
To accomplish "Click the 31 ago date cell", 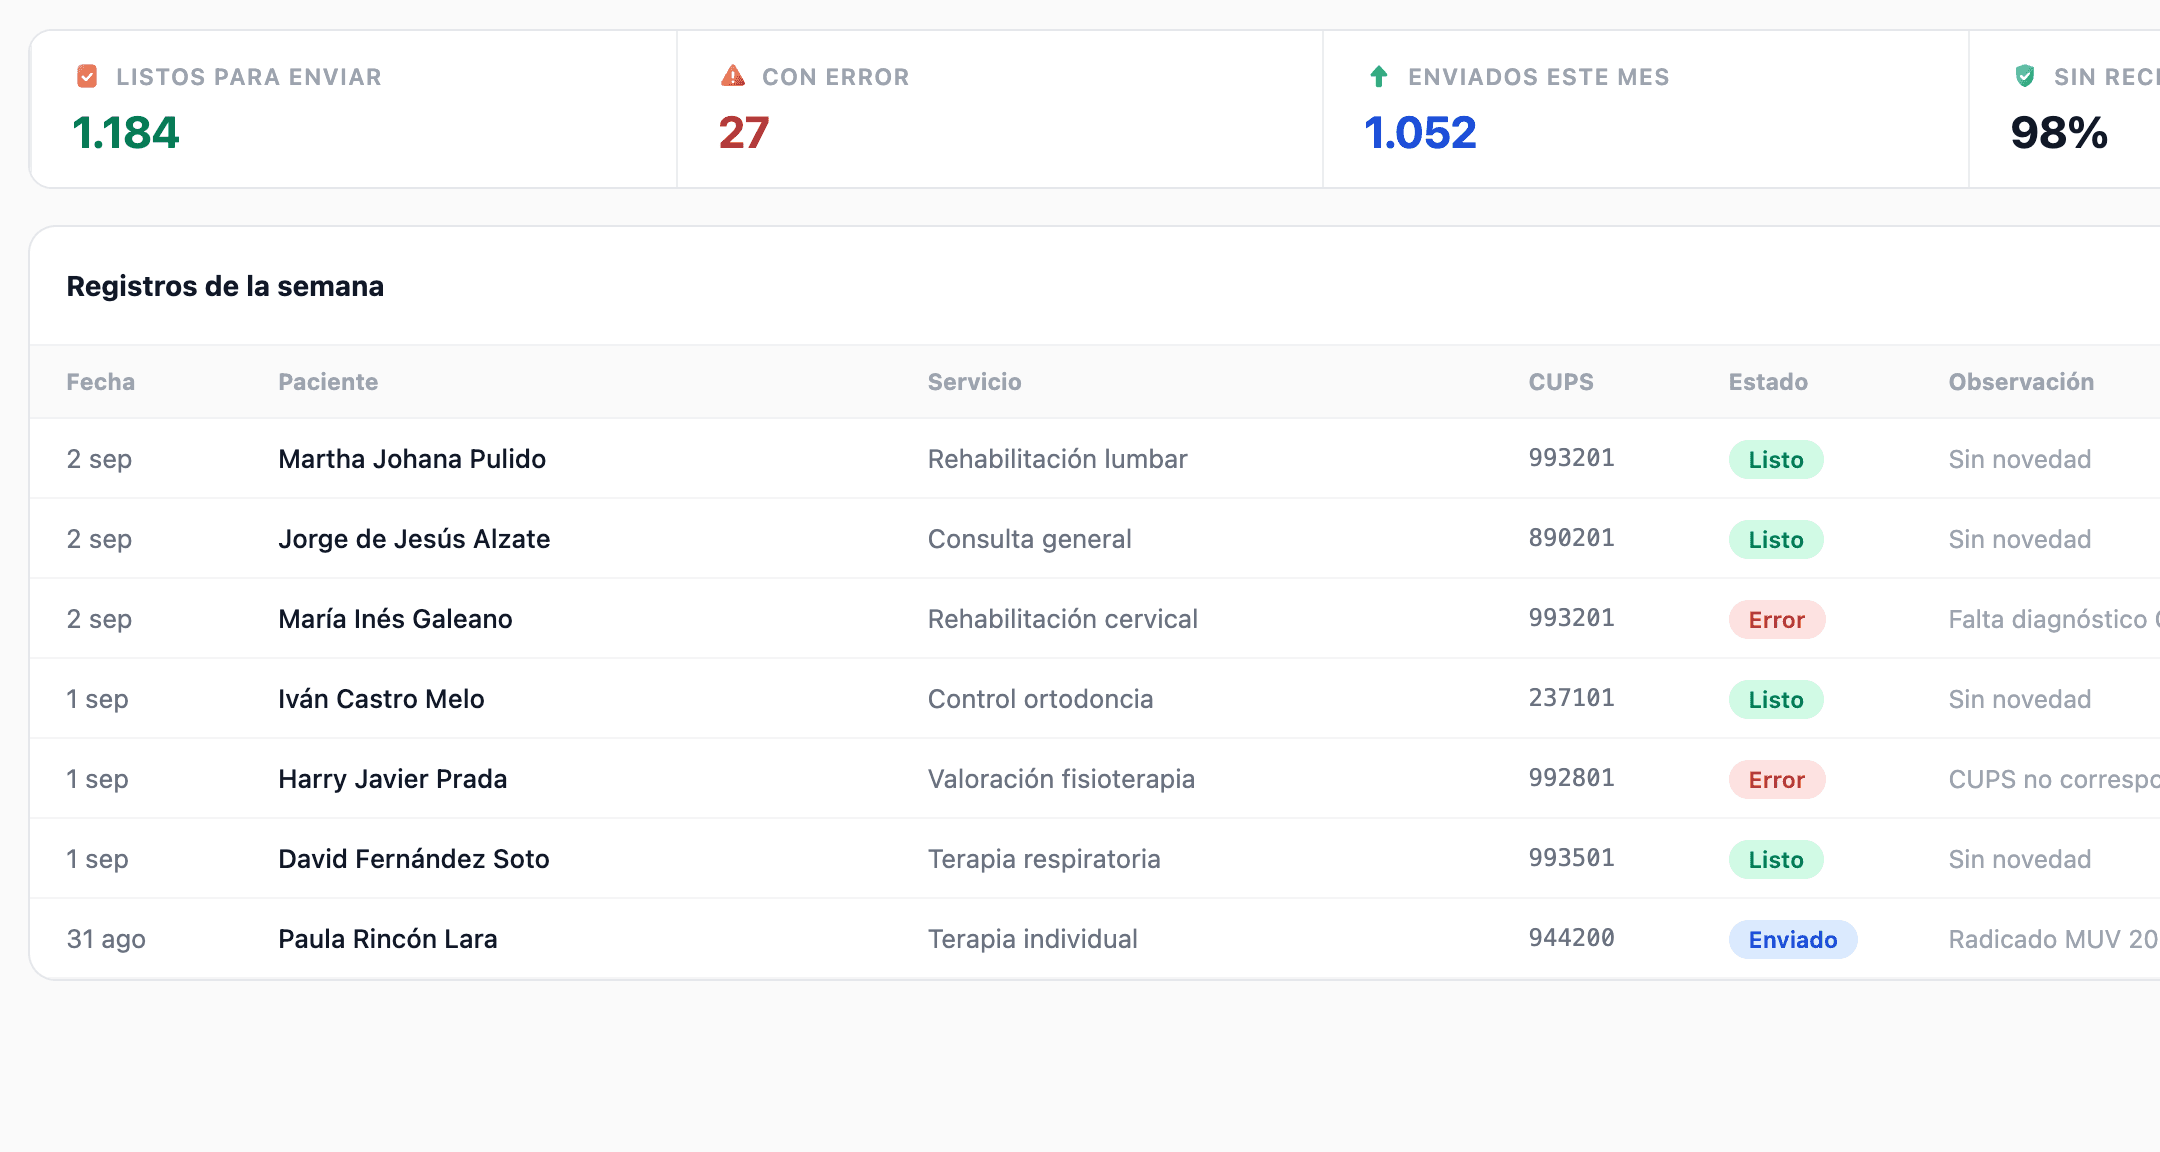I will [106, 939].
